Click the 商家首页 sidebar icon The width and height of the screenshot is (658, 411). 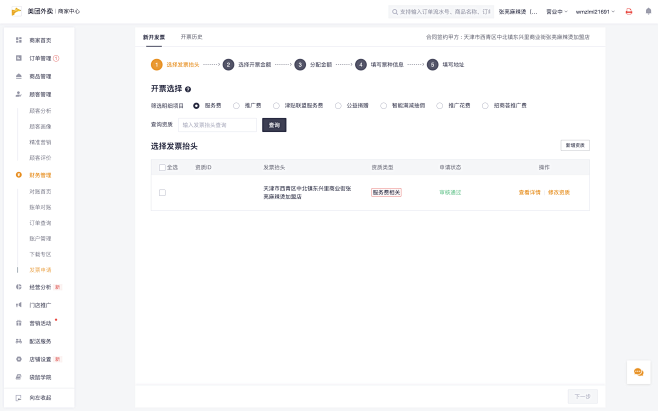19,41
